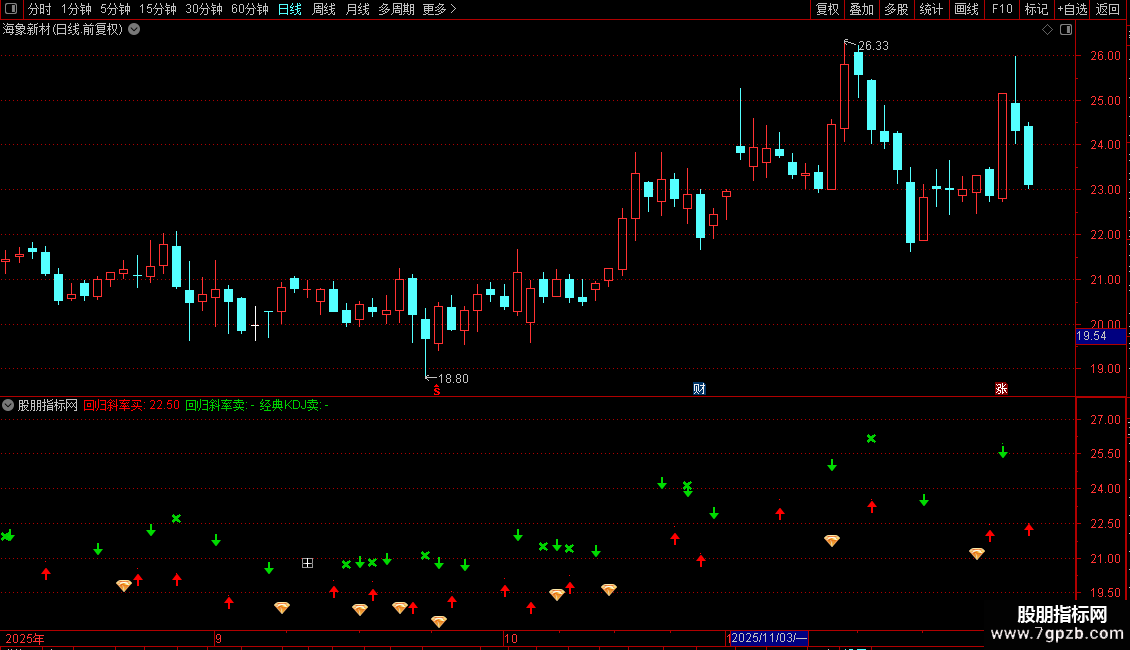Click the blue 财 financial marker
Image resolution: width=1130 pixels, height=650 pixels.
tap(699, 389)
